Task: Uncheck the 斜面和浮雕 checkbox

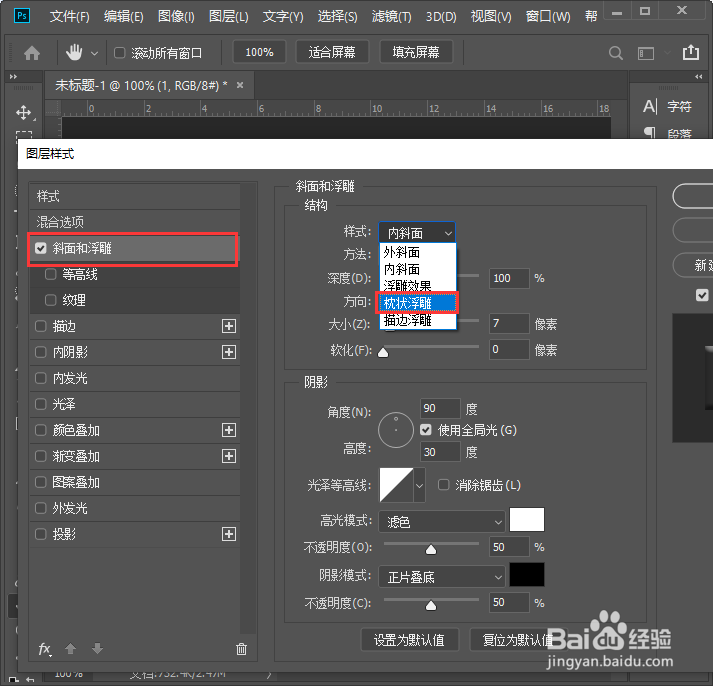Action: coord(40,248)
